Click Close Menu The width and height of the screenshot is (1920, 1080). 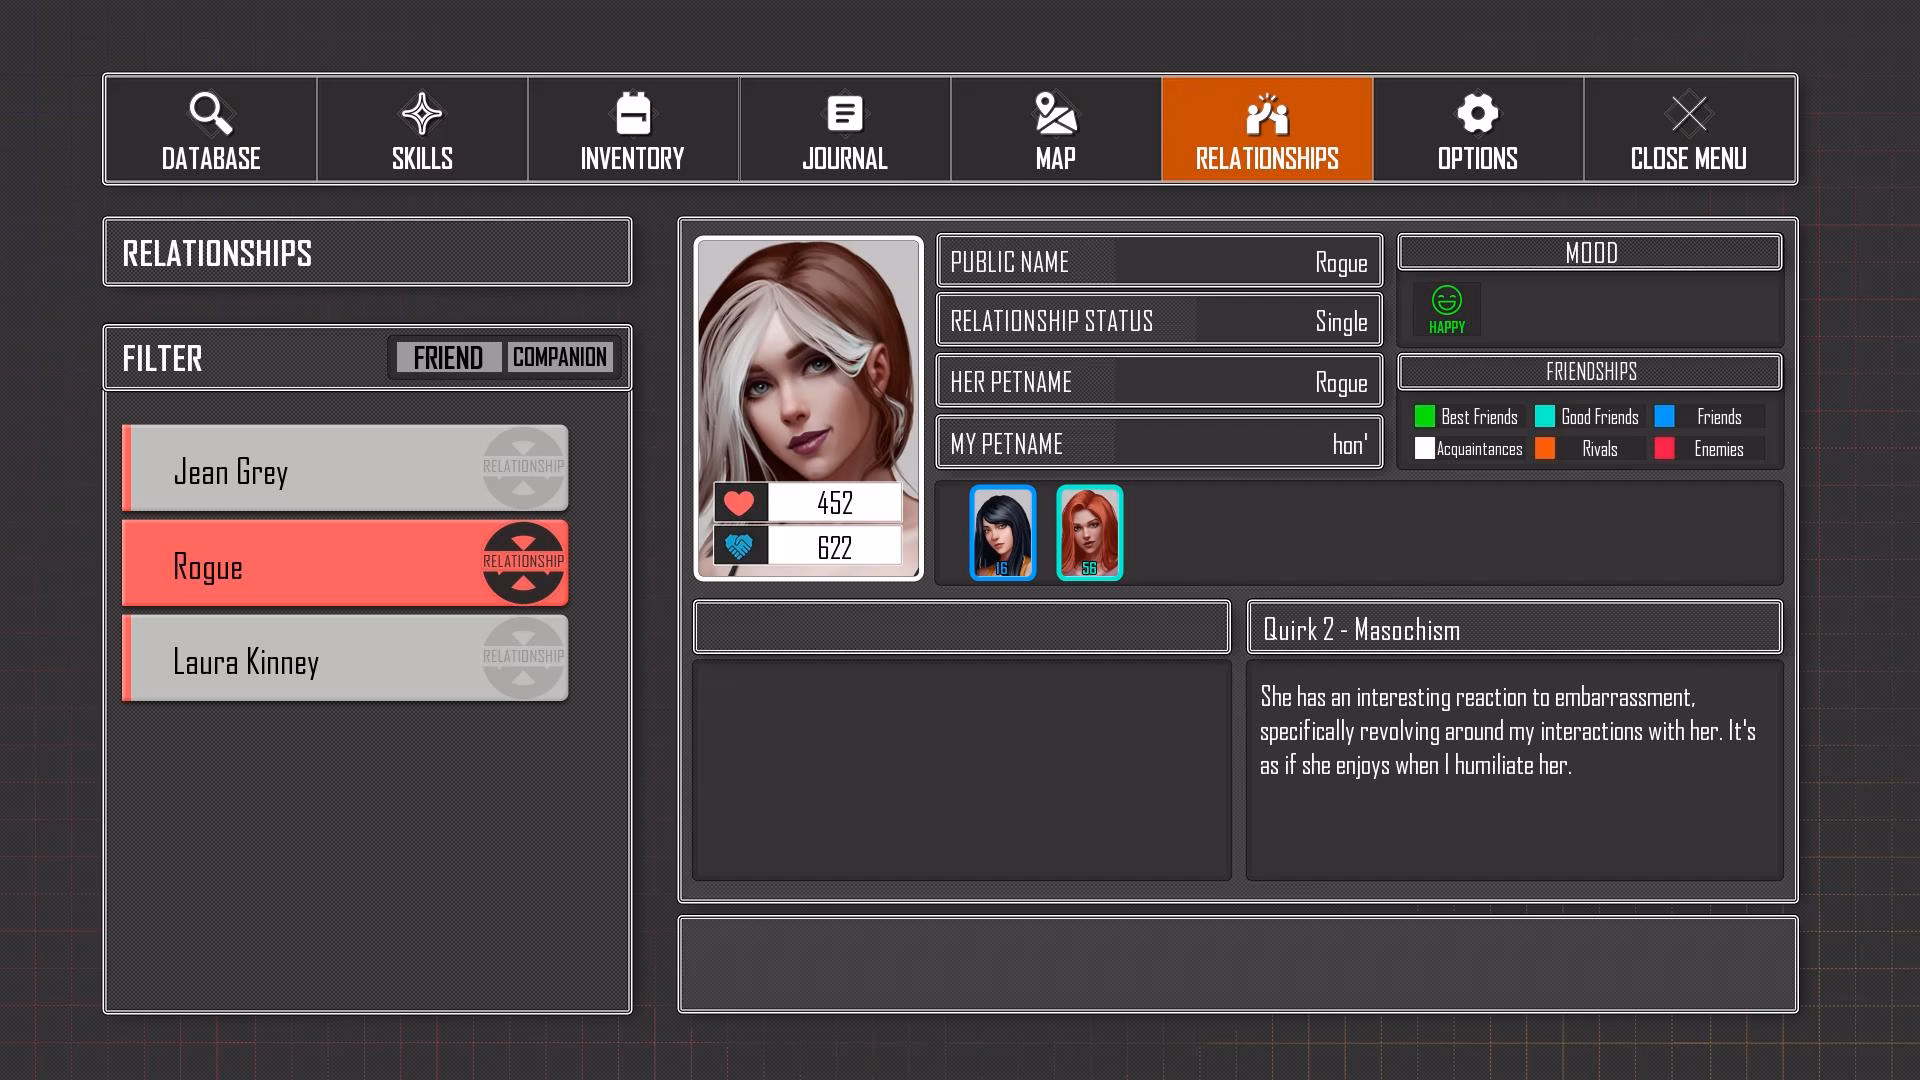[1689, 129]
